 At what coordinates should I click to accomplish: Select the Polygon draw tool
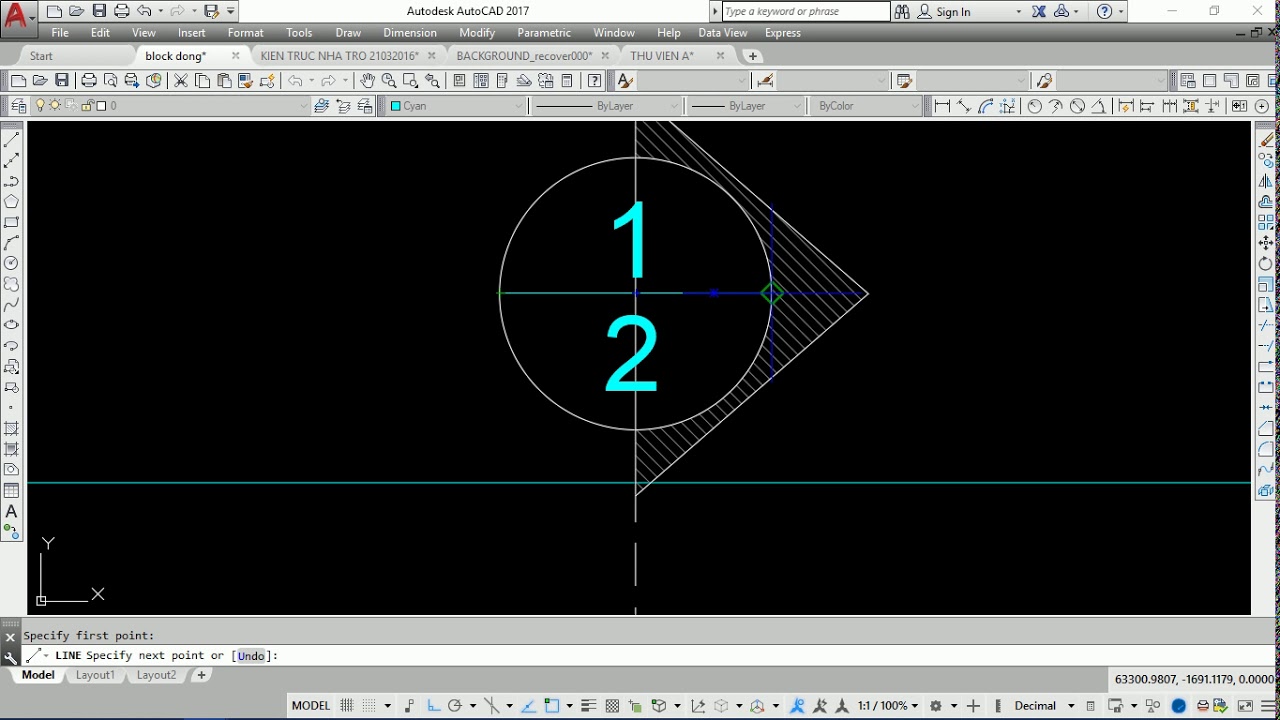coord(12,202)
